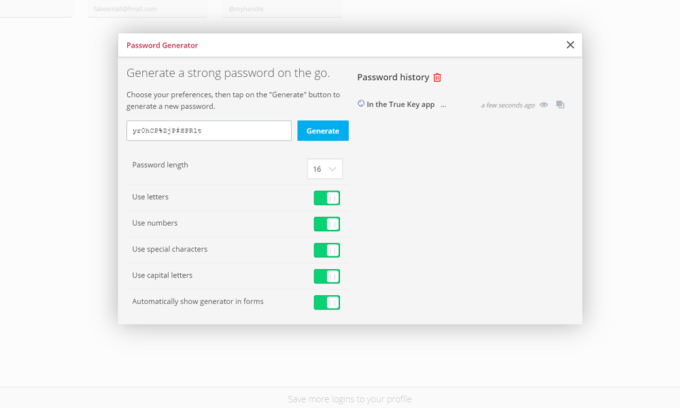Turn off Use capital letters switch
680x408 pixels.
(x=327, y=276)
